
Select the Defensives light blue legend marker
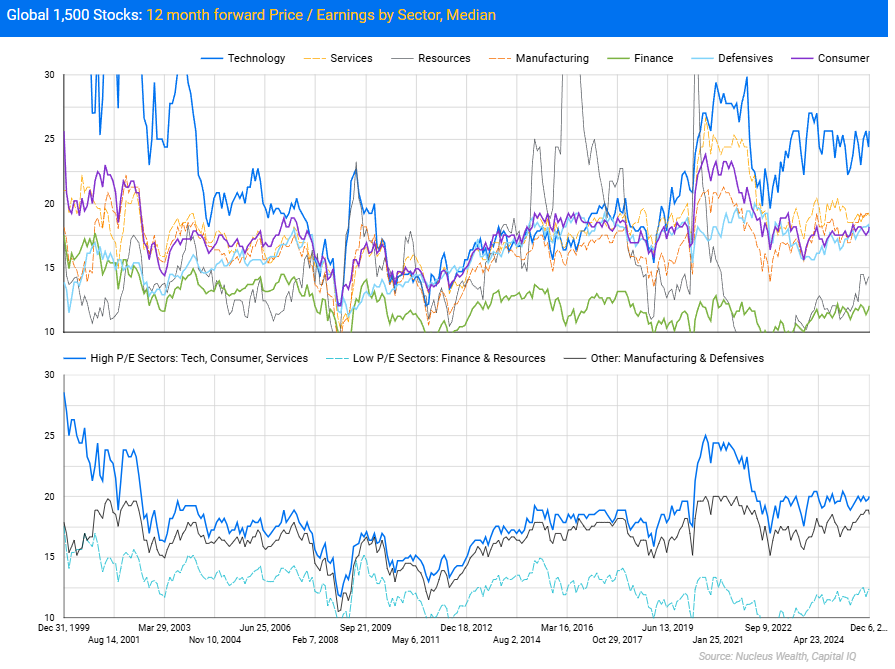click(704, 58)
